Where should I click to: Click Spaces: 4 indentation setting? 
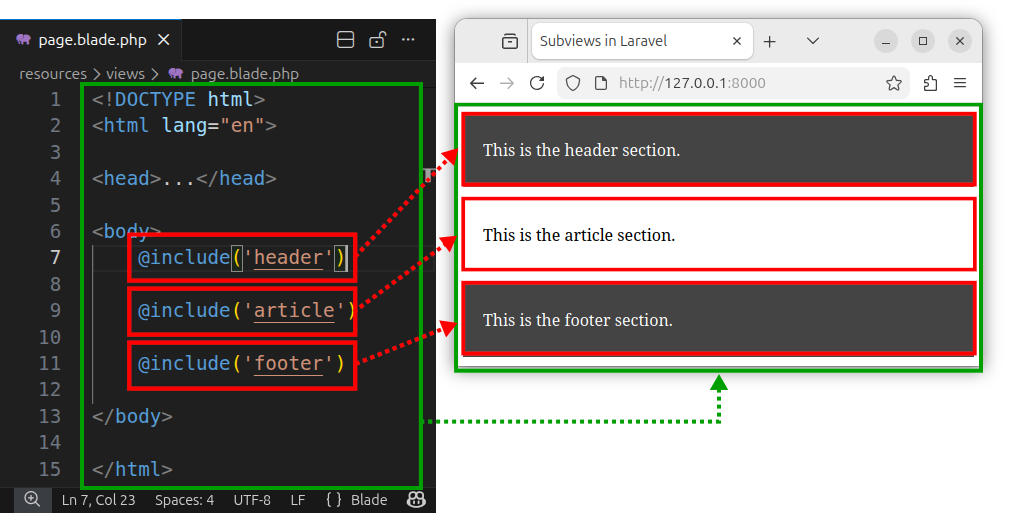coord(184,500)
